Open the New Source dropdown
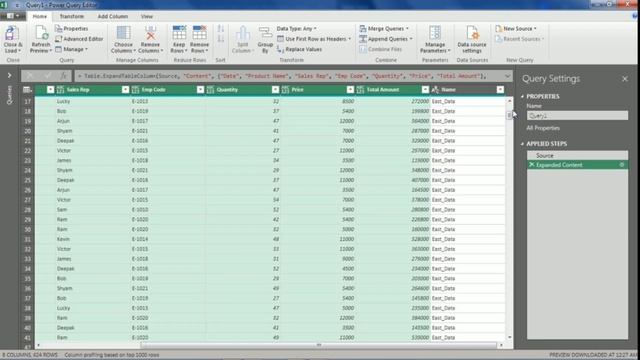This screenshot has width=640, height=360. [516, 29]
